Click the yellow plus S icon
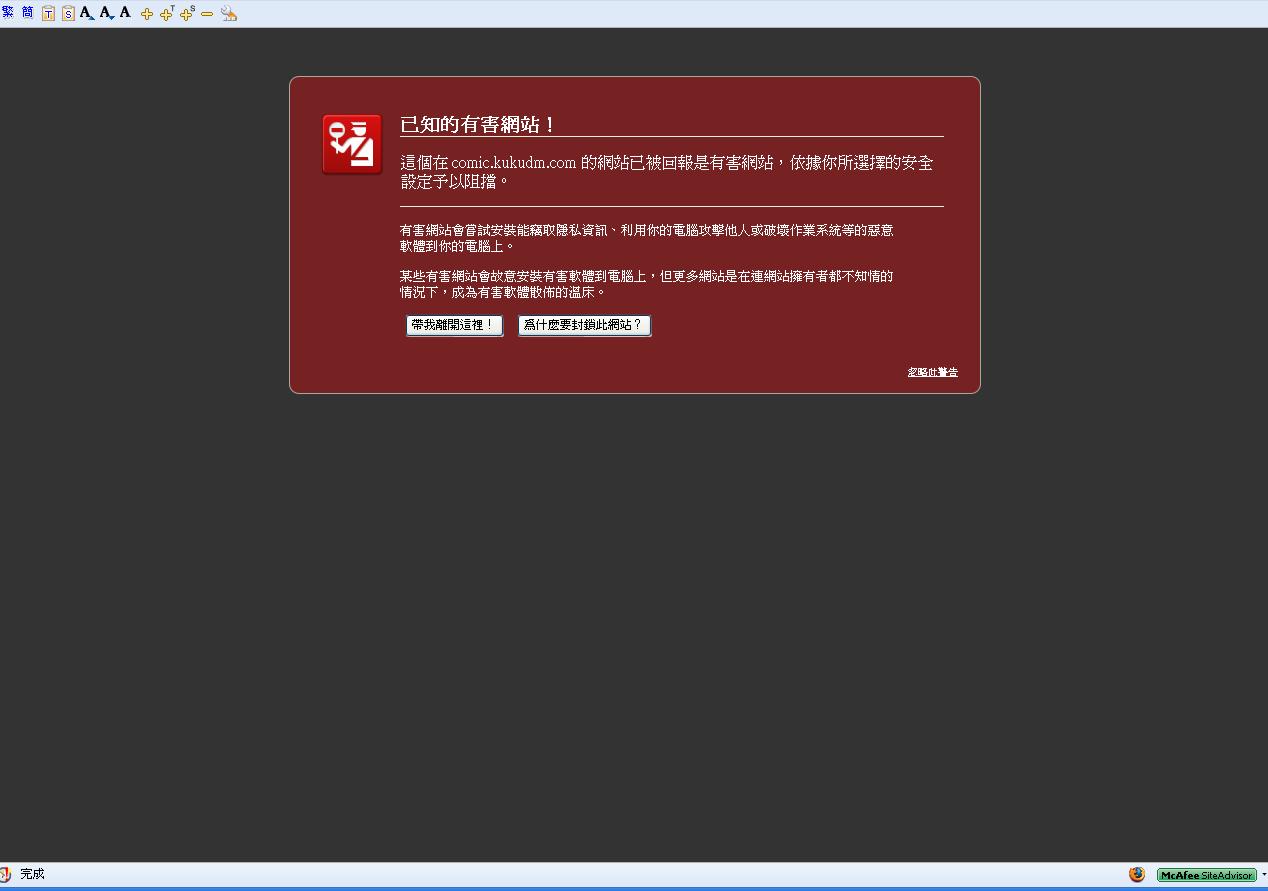 point(187,13)
